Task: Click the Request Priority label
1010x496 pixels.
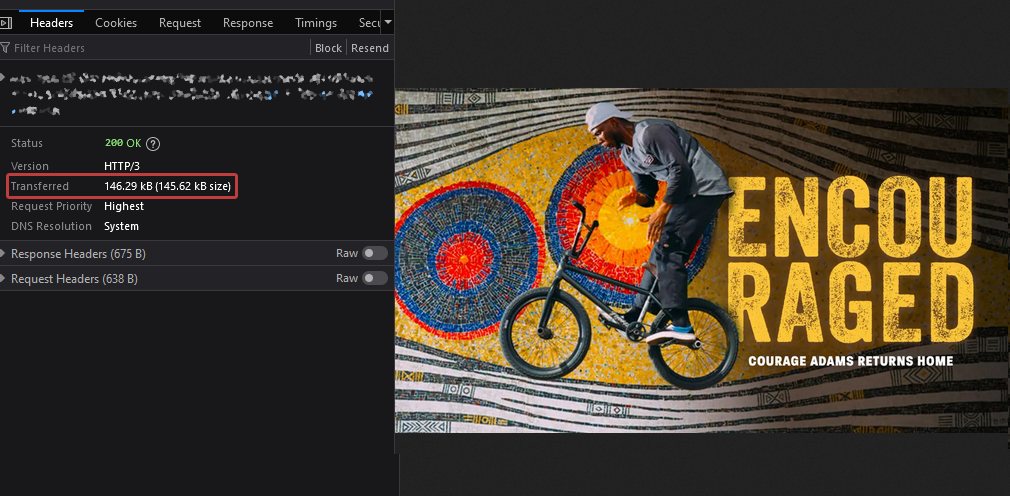Action: (52, 206)
